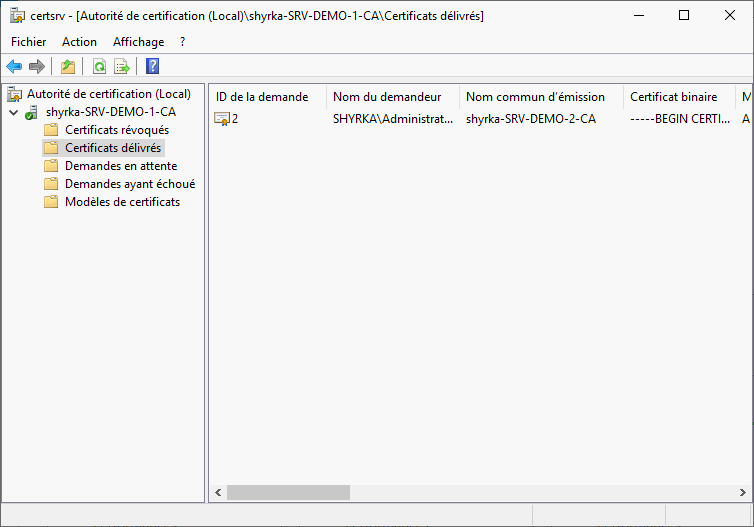Image resolution: width=754 pixels, height=527 pixels.
Task: Click the Refresh toolbar icon
Action: 99,67
